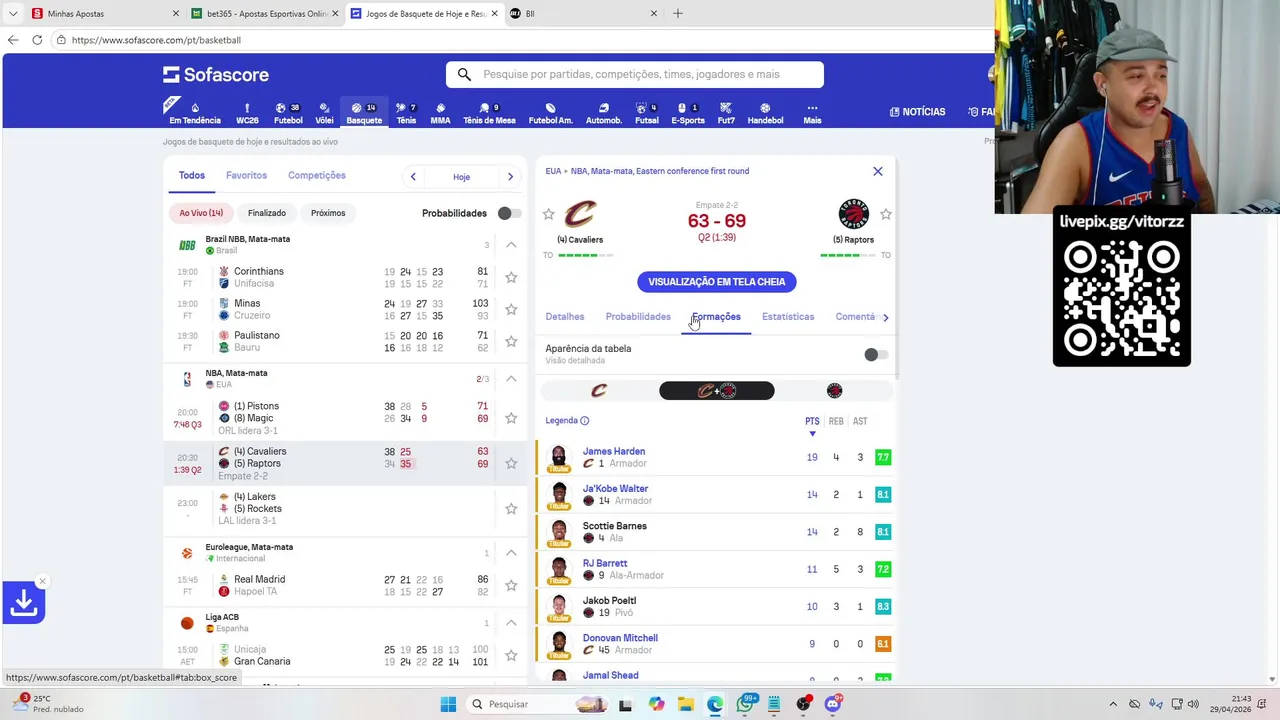Open the Handebol sport icon
The width and height of the screenshot is (1280, 720).
click(x=765, y=113)
